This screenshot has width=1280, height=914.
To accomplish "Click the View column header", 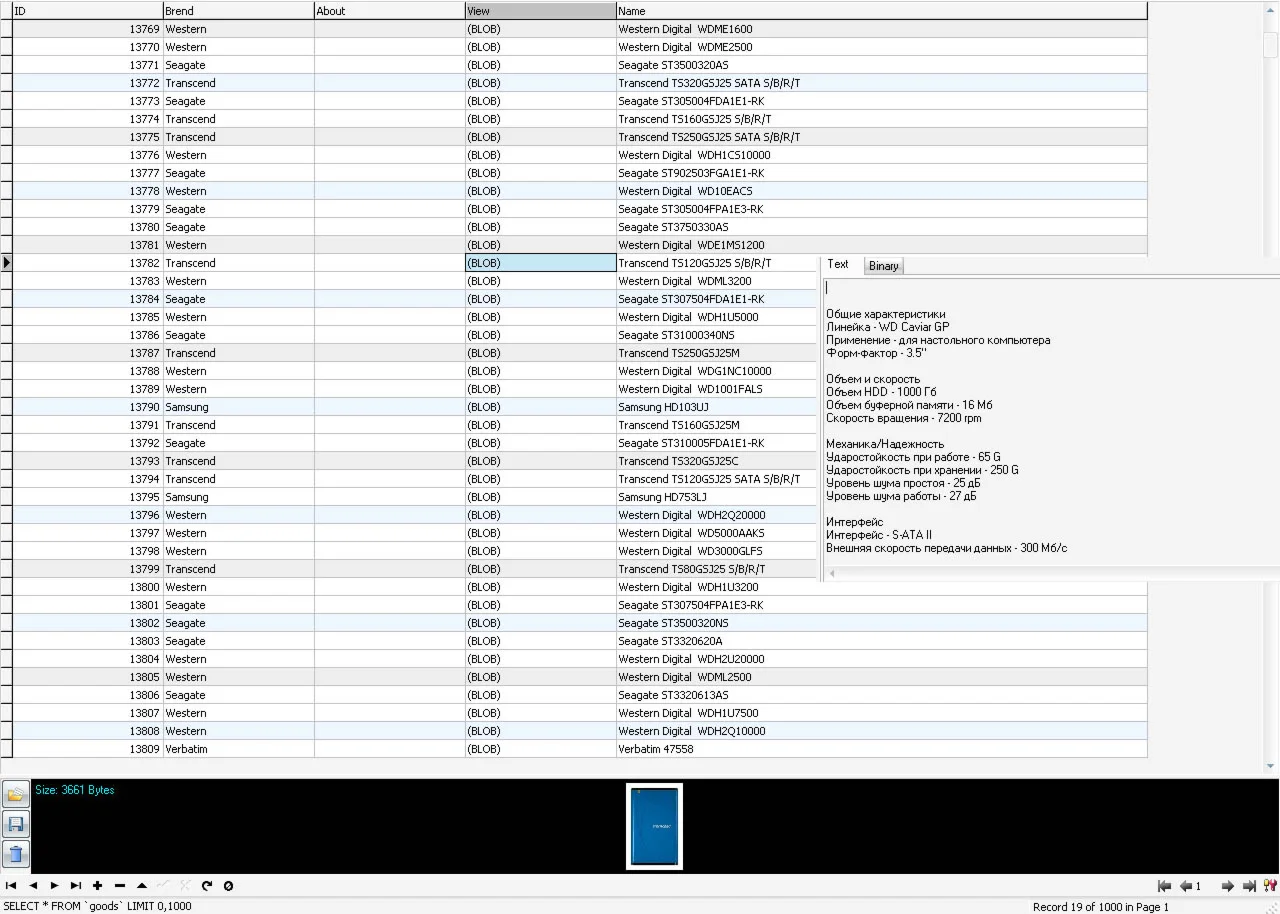I will click(541, 11).
